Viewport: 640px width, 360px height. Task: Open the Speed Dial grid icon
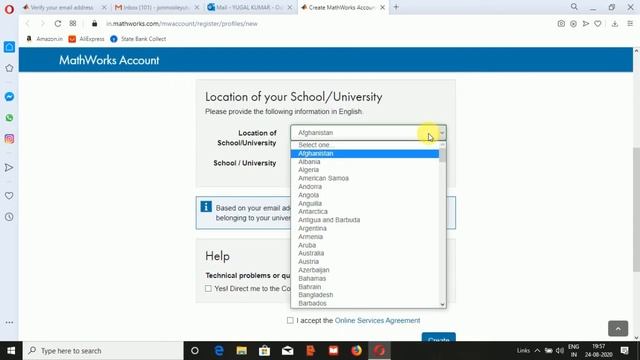pos(73,24)
